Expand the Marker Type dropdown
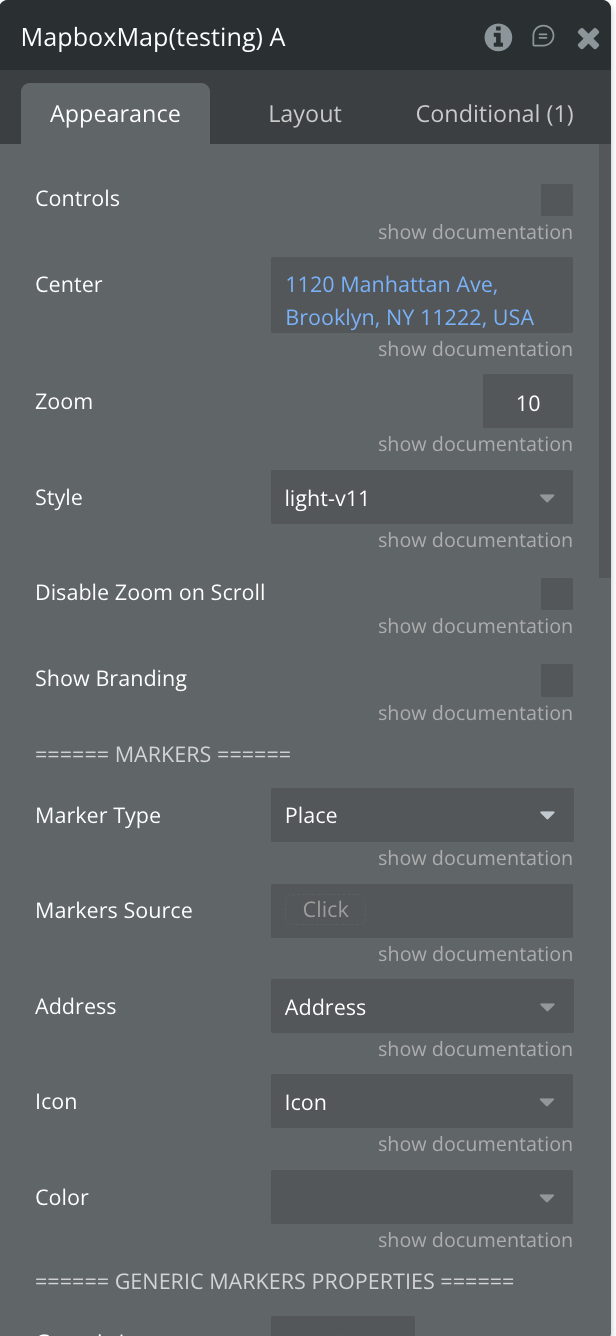616x1336 pixels. 421,816
